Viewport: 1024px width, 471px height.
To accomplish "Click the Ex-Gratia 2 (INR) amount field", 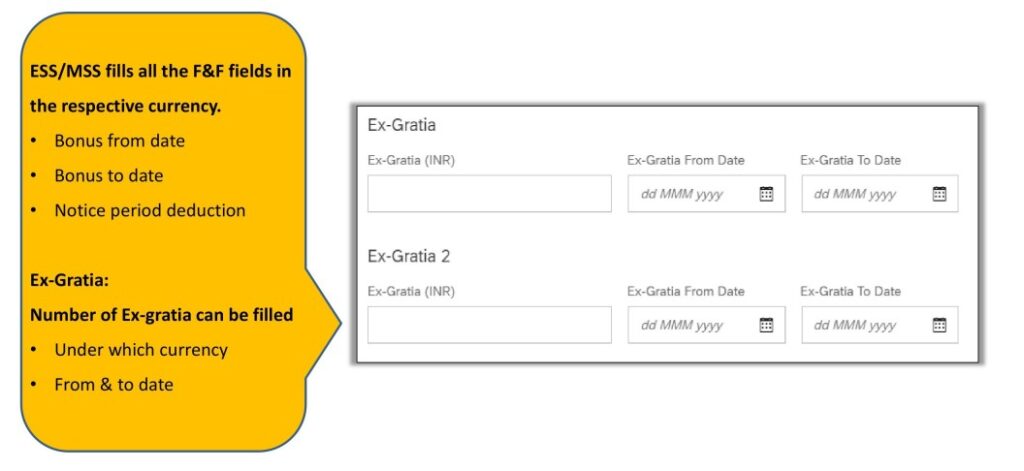I will tap(489, 325).
